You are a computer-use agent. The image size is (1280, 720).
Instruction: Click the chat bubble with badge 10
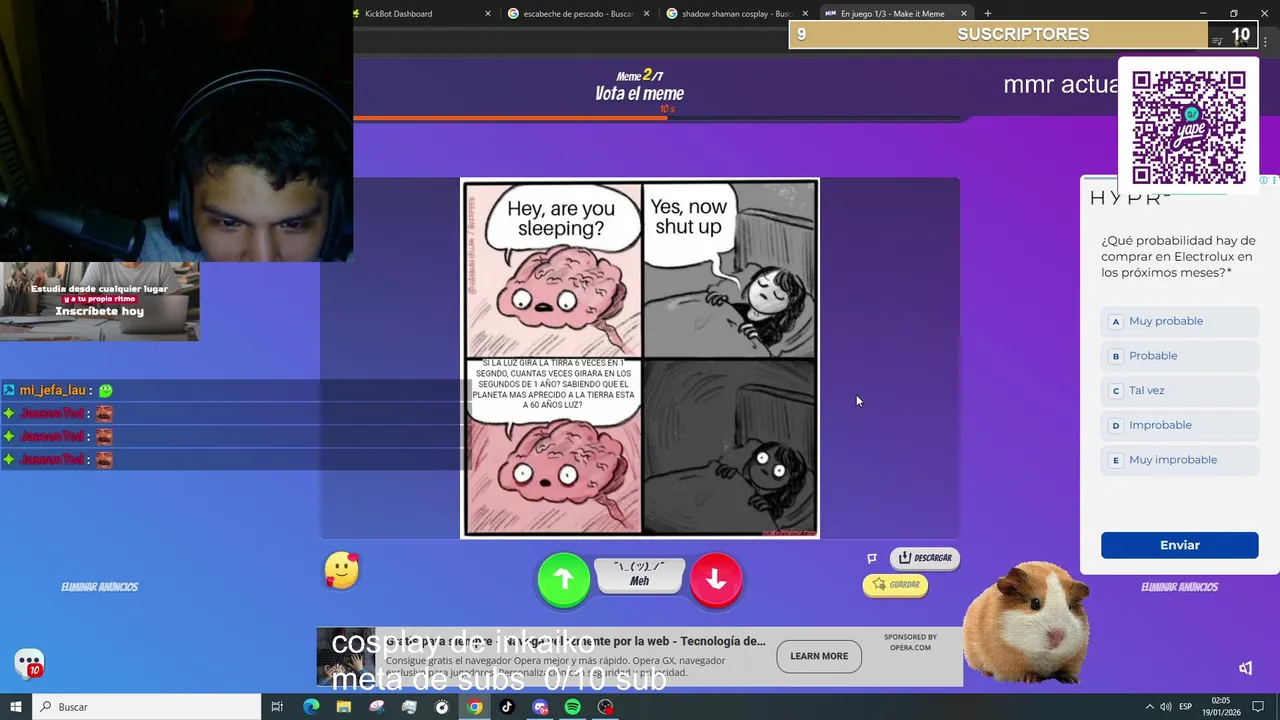coord(29,663)
